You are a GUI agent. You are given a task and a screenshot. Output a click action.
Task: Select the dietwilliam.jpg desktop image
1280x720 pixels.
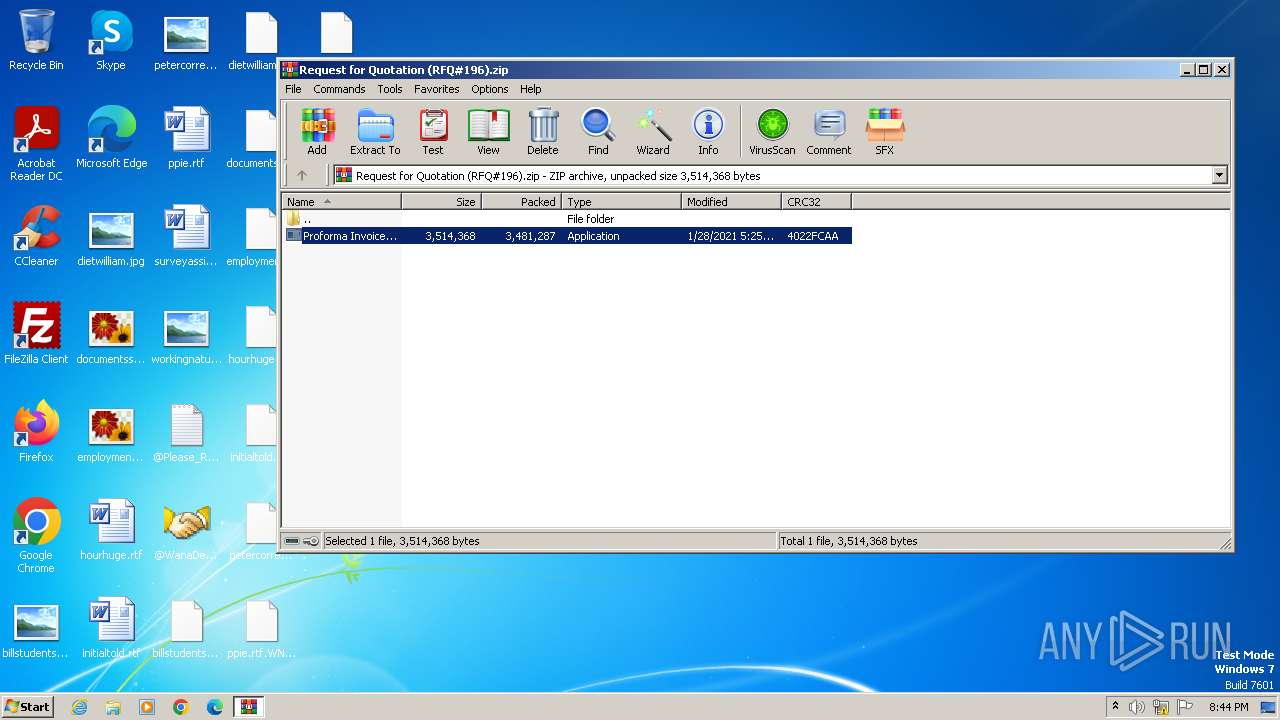(111, 237)
